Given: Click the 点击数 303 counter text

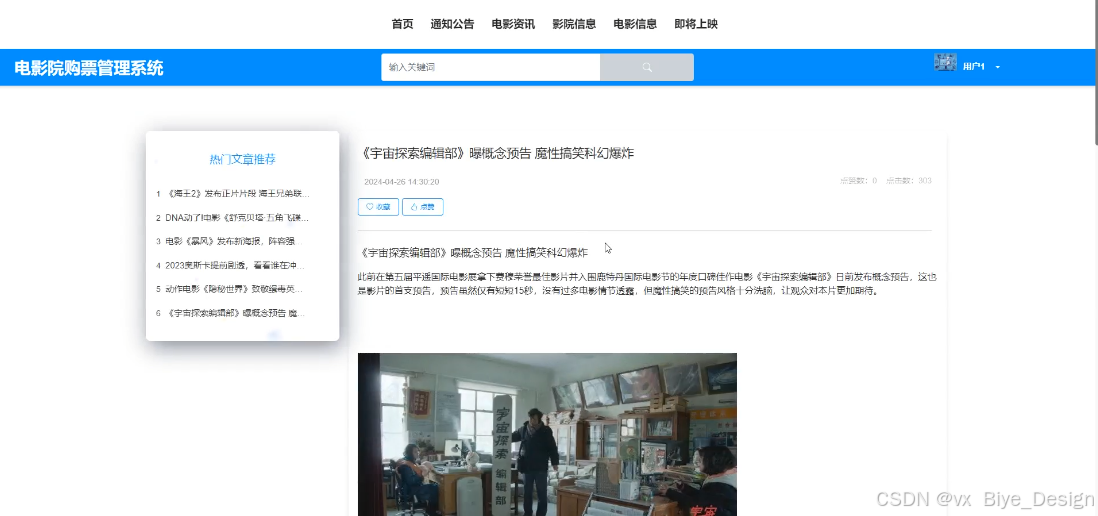Looking at the screenshot, I should (x=908, y=181).
